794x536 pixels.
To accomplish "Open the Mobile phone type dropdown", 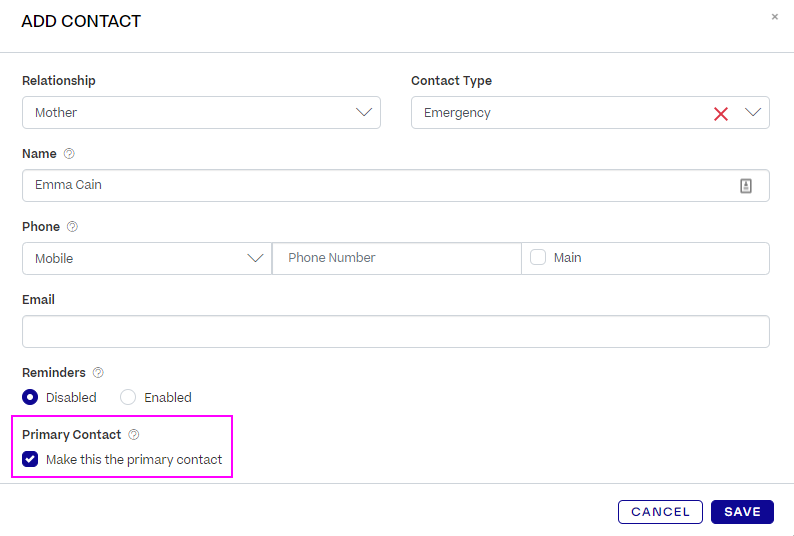I will pyautogui.click(x=147, y=258).
